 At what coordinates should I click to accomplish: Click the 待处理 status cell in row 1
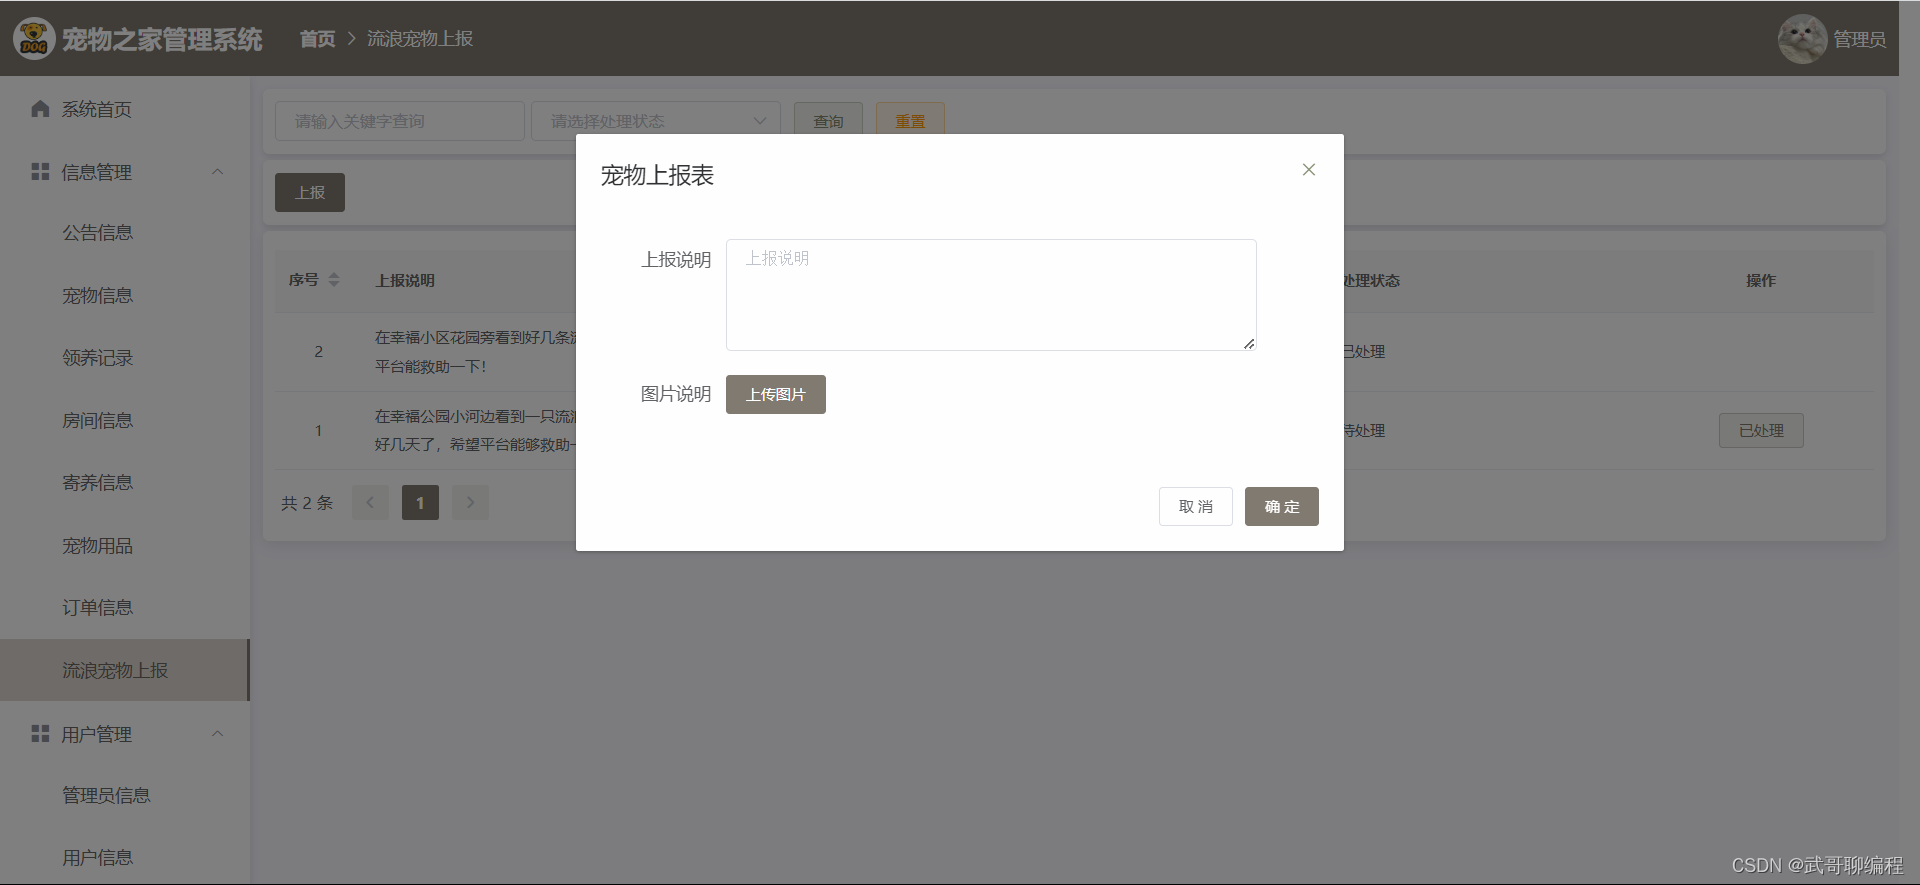(x=1364, y=431)
